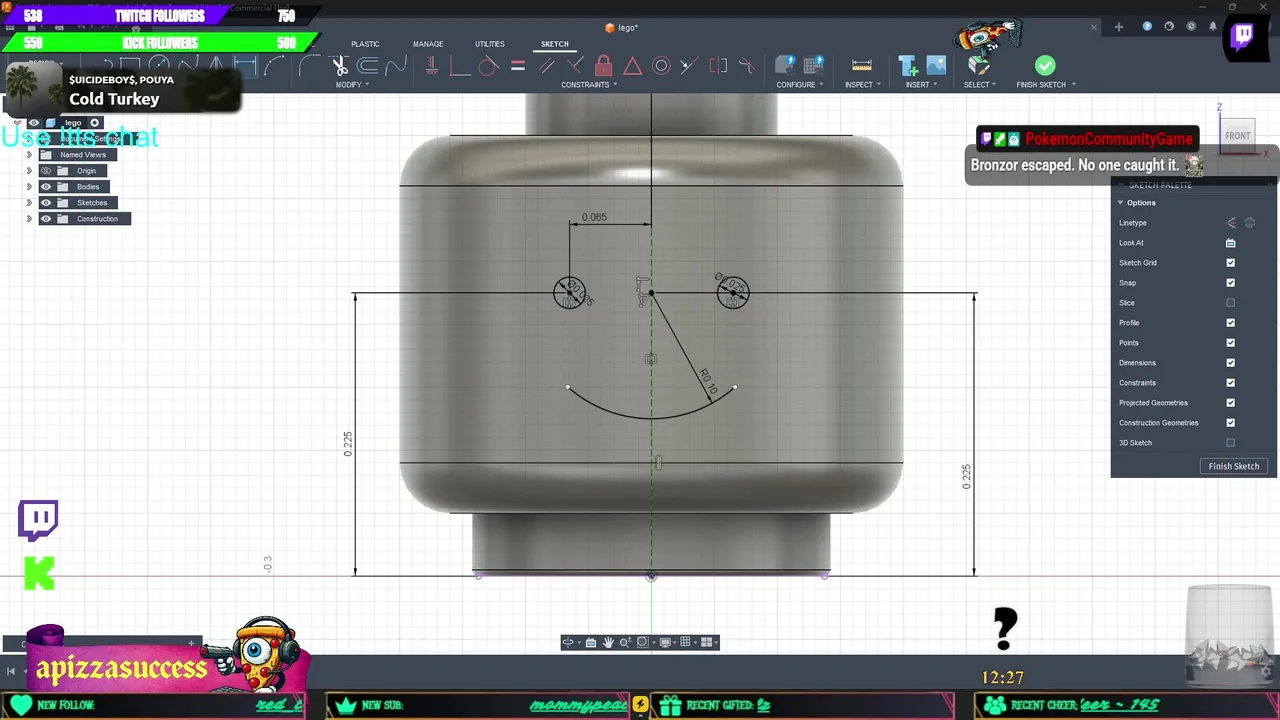Viewport: 1280px width, 720px height.
Task: Apply the Symmetry constraint icon
Action: [718, 66]
